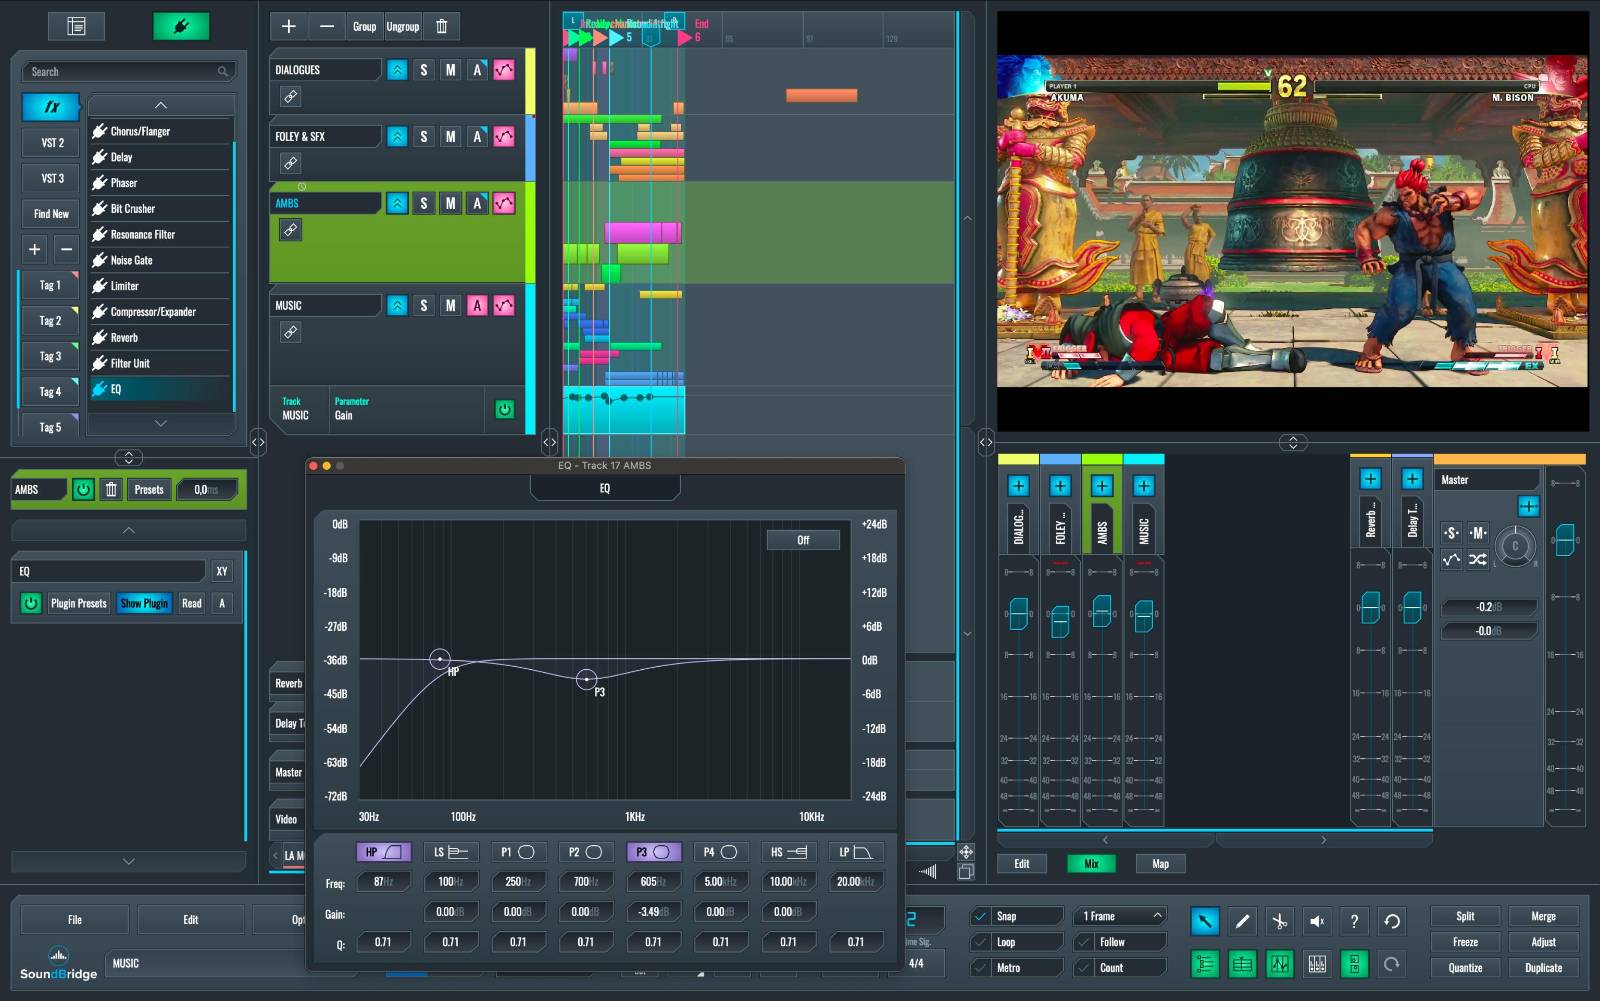
Task: Adjust the Master pan knob
Action: tap(1515, 546)
